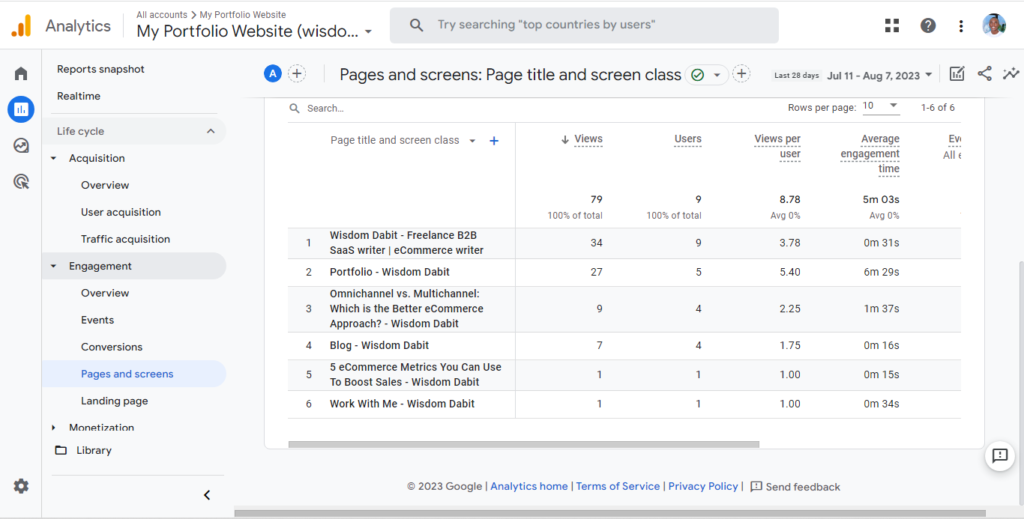The height and width of the screenshot is (519, 1024).
Task: Select Pages and screens in sidebar
Action: tap(134, 374)
